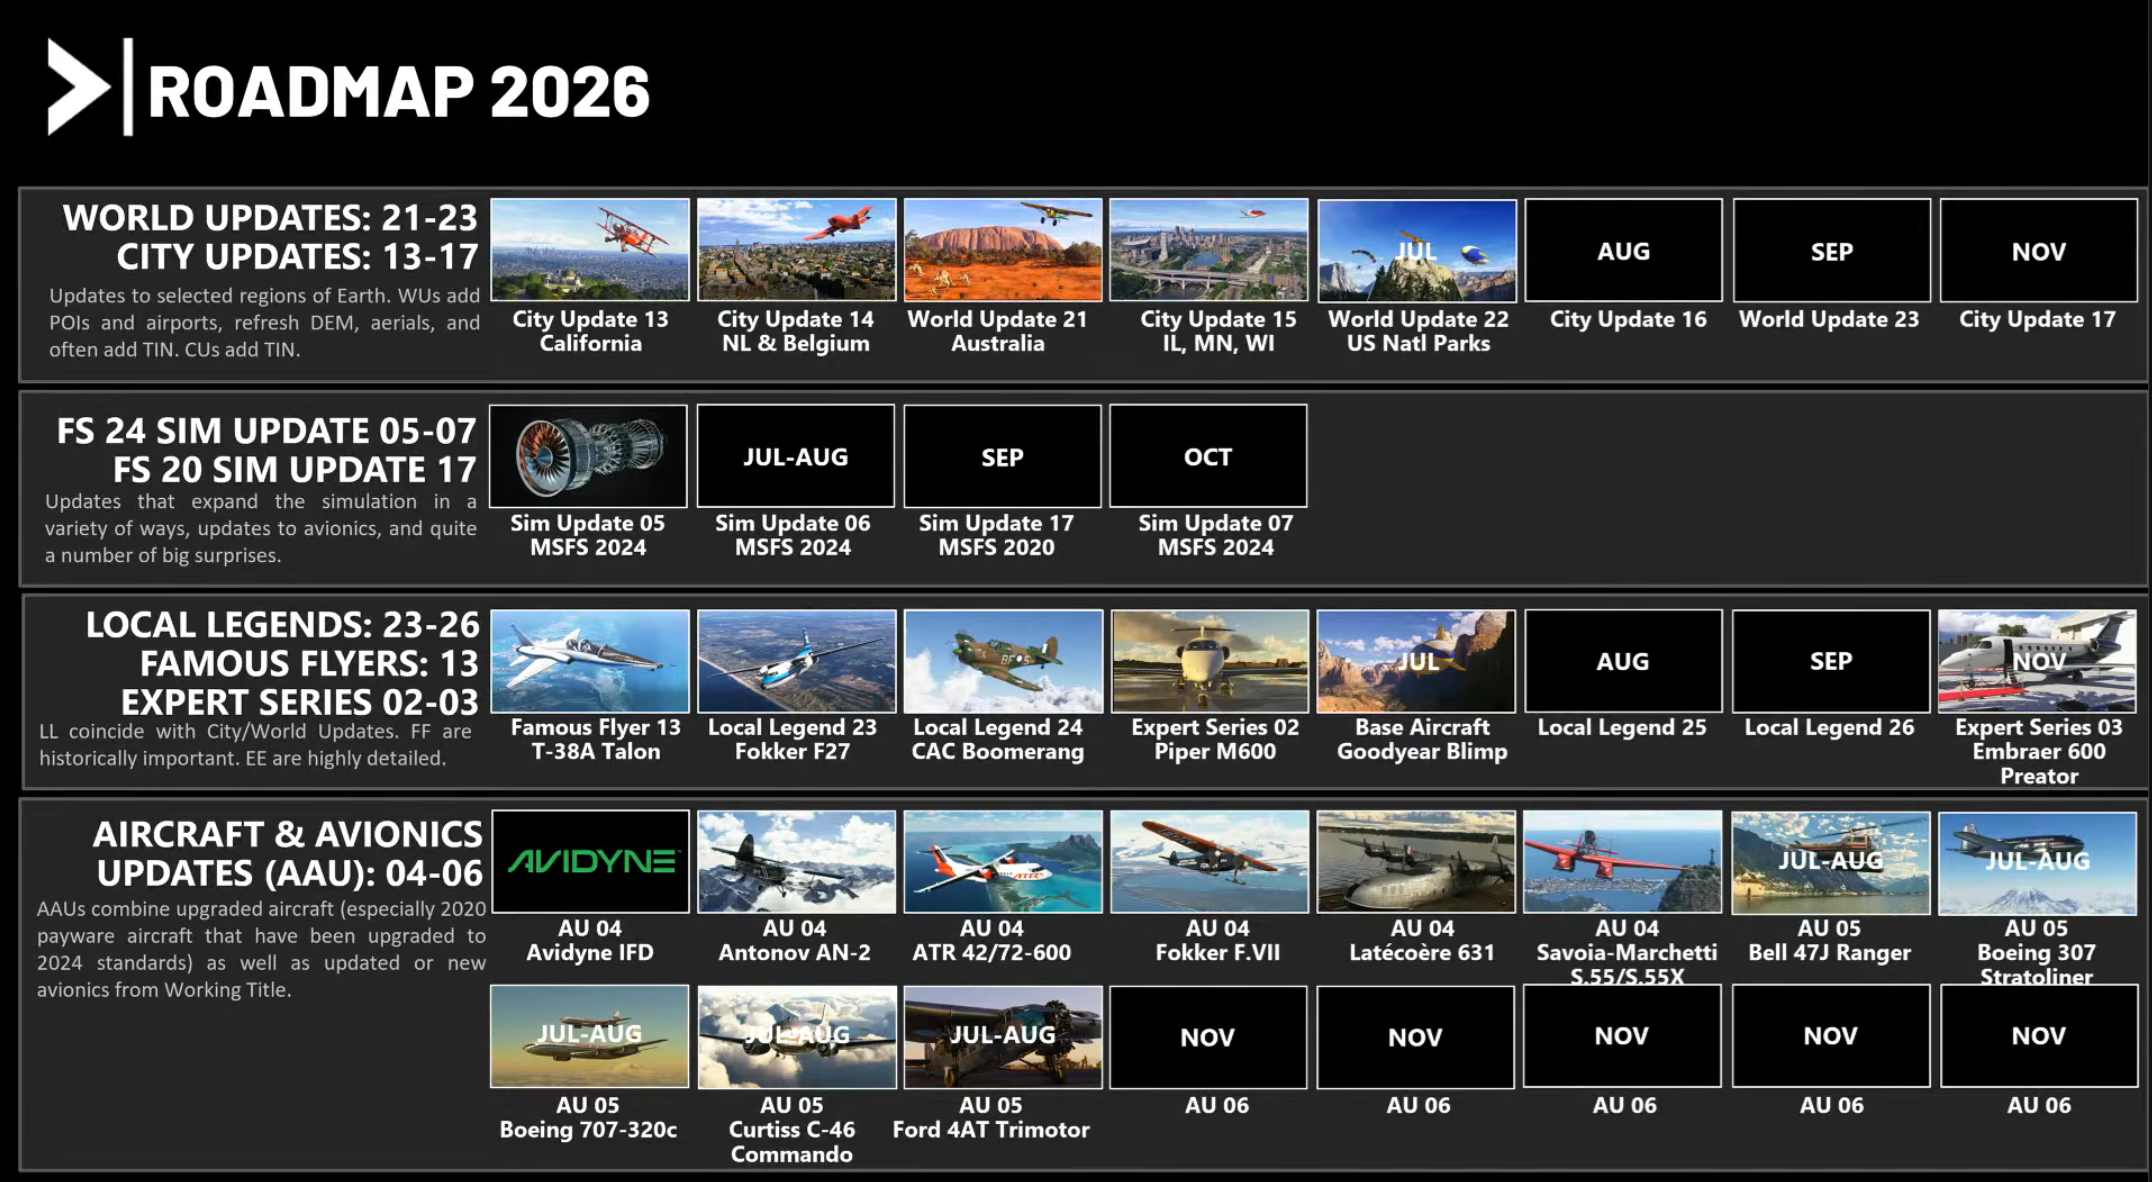2152x1182 pixels.
Task: Open the Sim Update 05 jet engine image
Action: (x=589, y=456)
